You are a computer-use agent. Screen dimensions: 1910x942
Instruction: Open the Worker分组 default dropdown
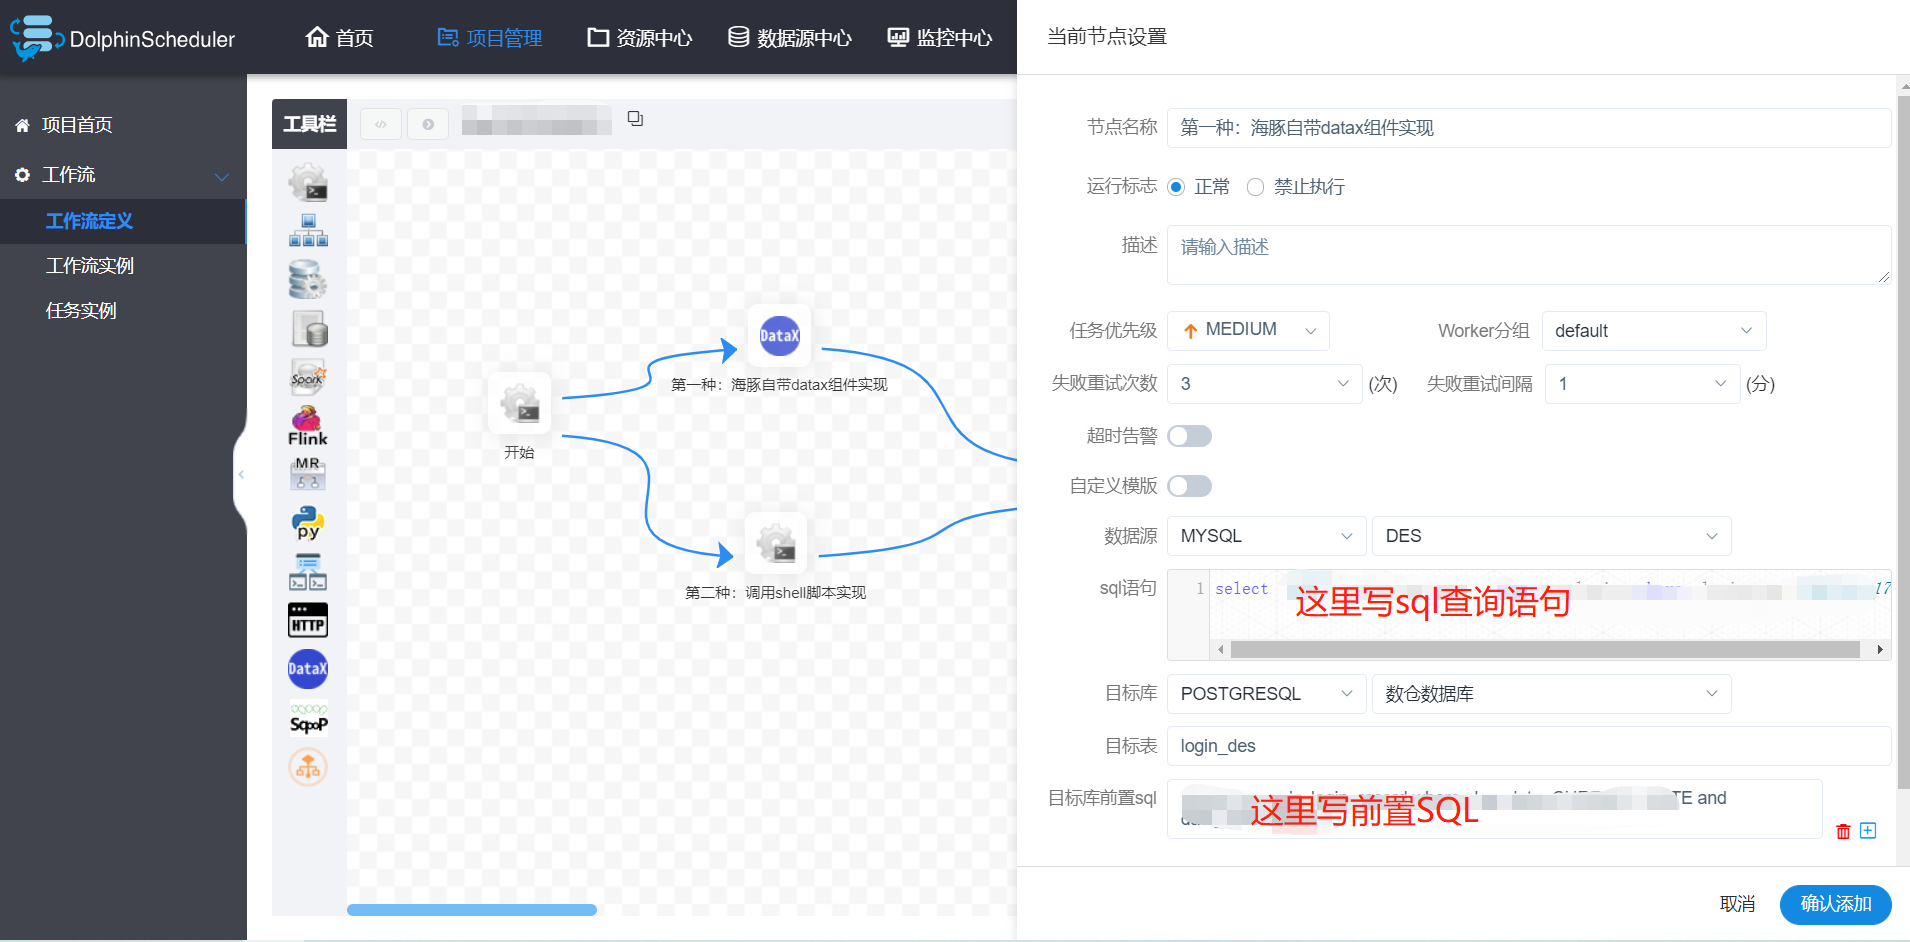[x=1653, y=330]
